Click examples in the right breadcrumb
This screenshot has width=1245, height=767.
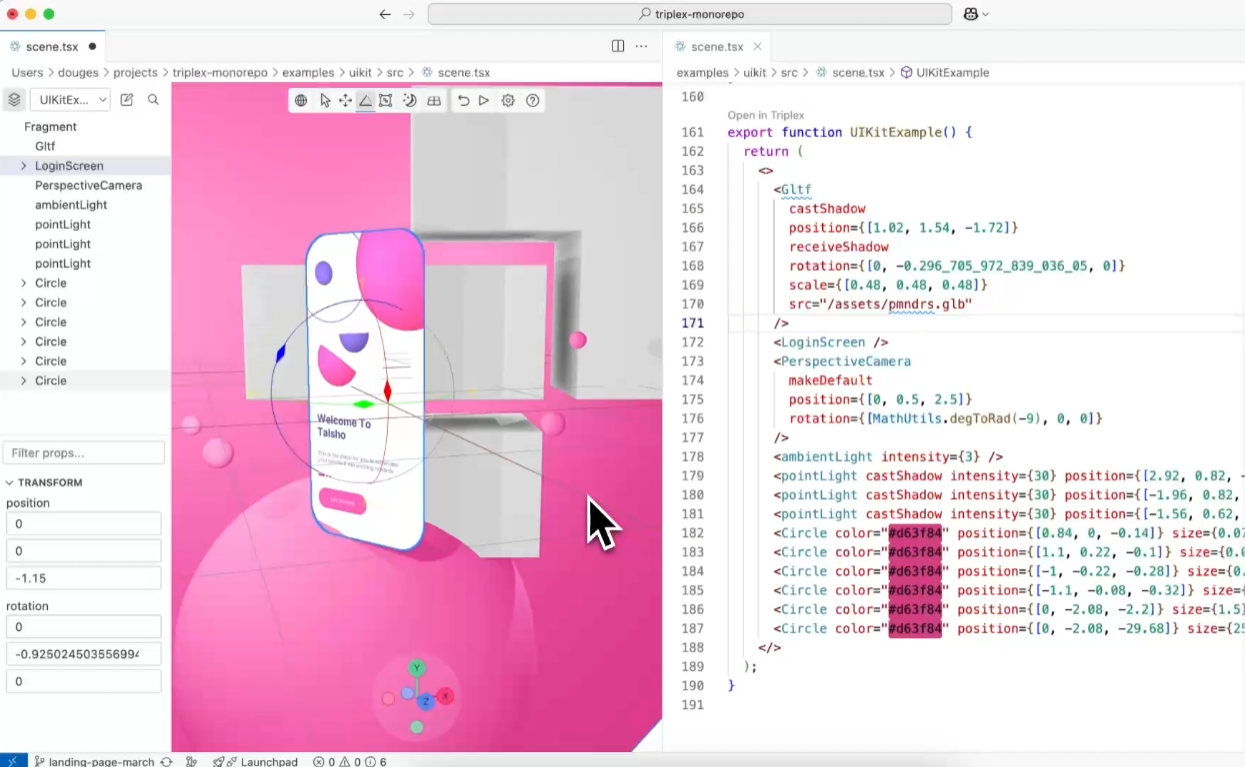(x=702, y=73)
